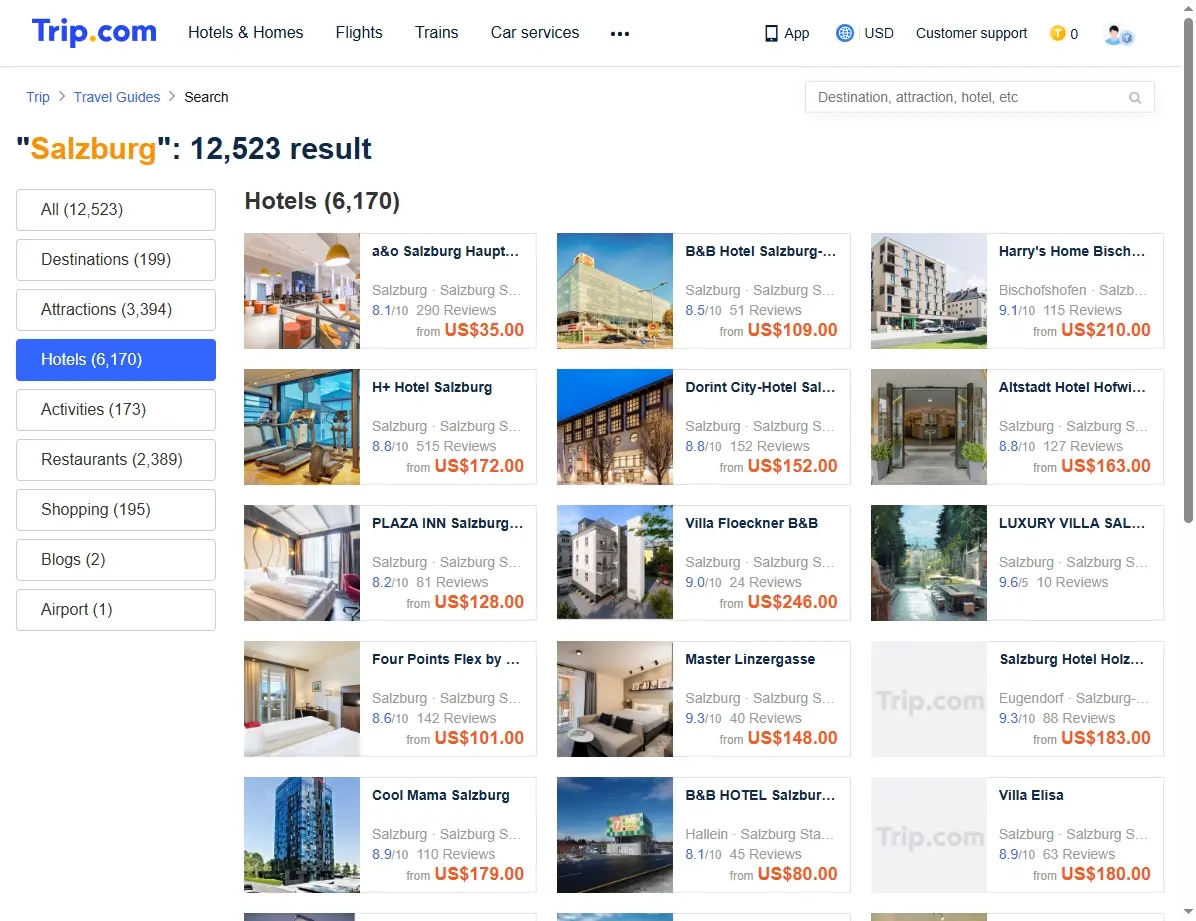Click H+ Hotel Salzburg title

coord(432,387)
